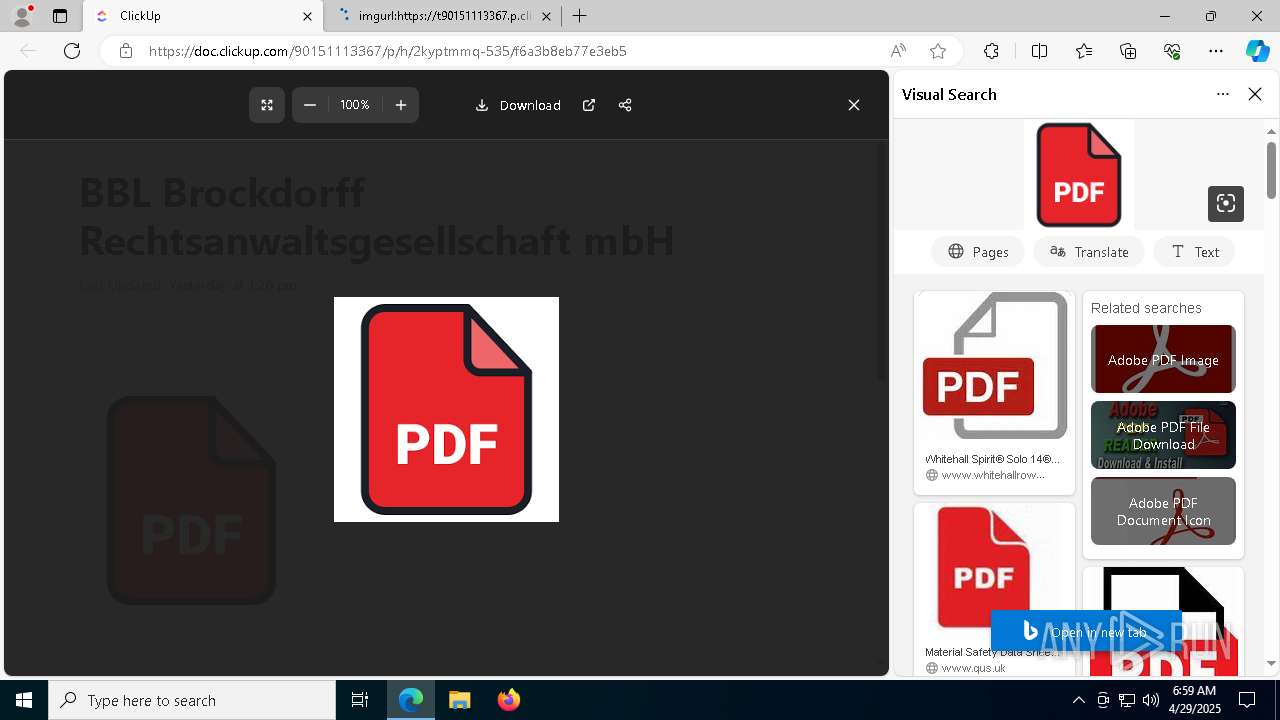Close the Visual Search panel
Viewport: 1280px width, 720px height.
point(1255,94)
